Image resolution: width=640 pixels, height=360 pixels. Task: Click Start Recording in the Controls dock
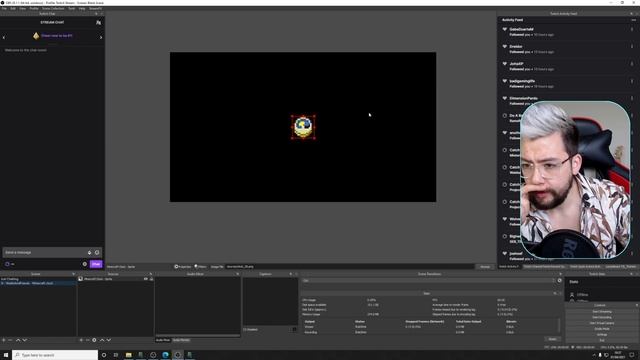[602, 317]
